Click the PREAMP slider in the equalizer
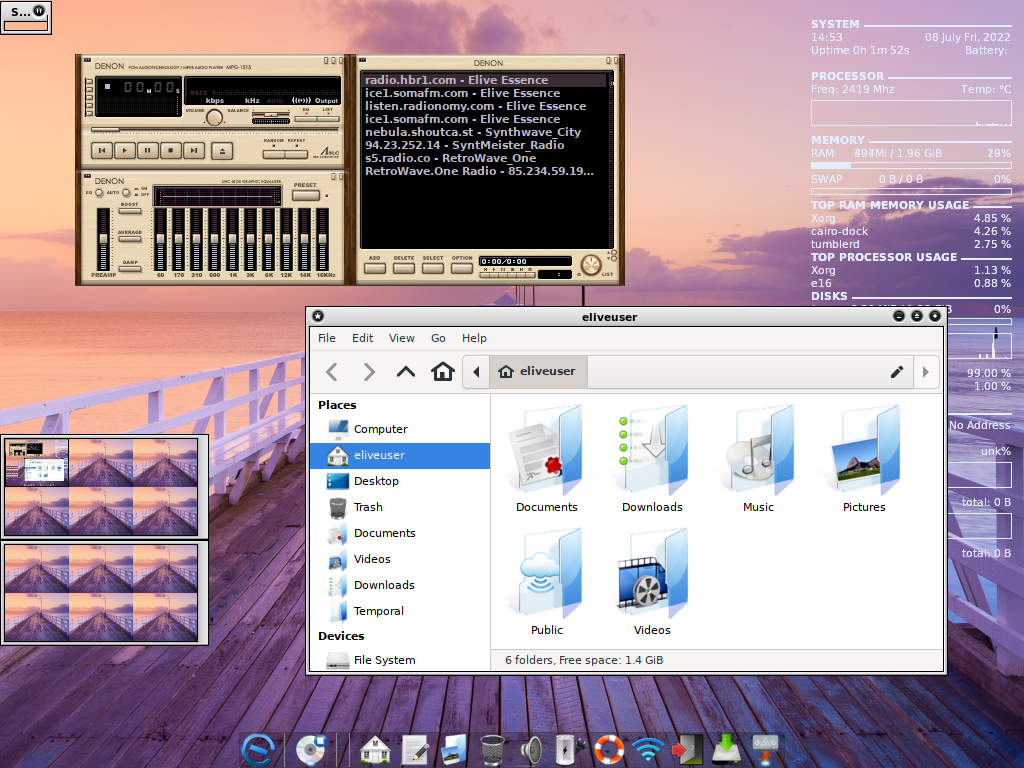Image resolution: width=1024 pixels, height=768 pixels. [x=103, y=239]
